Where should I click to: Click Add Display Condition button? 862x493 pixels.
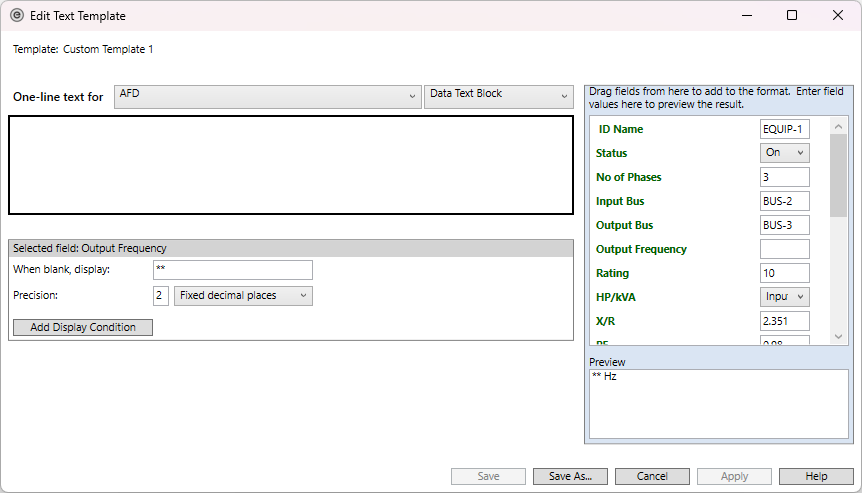pyautogui.click(x=83, y=327)
